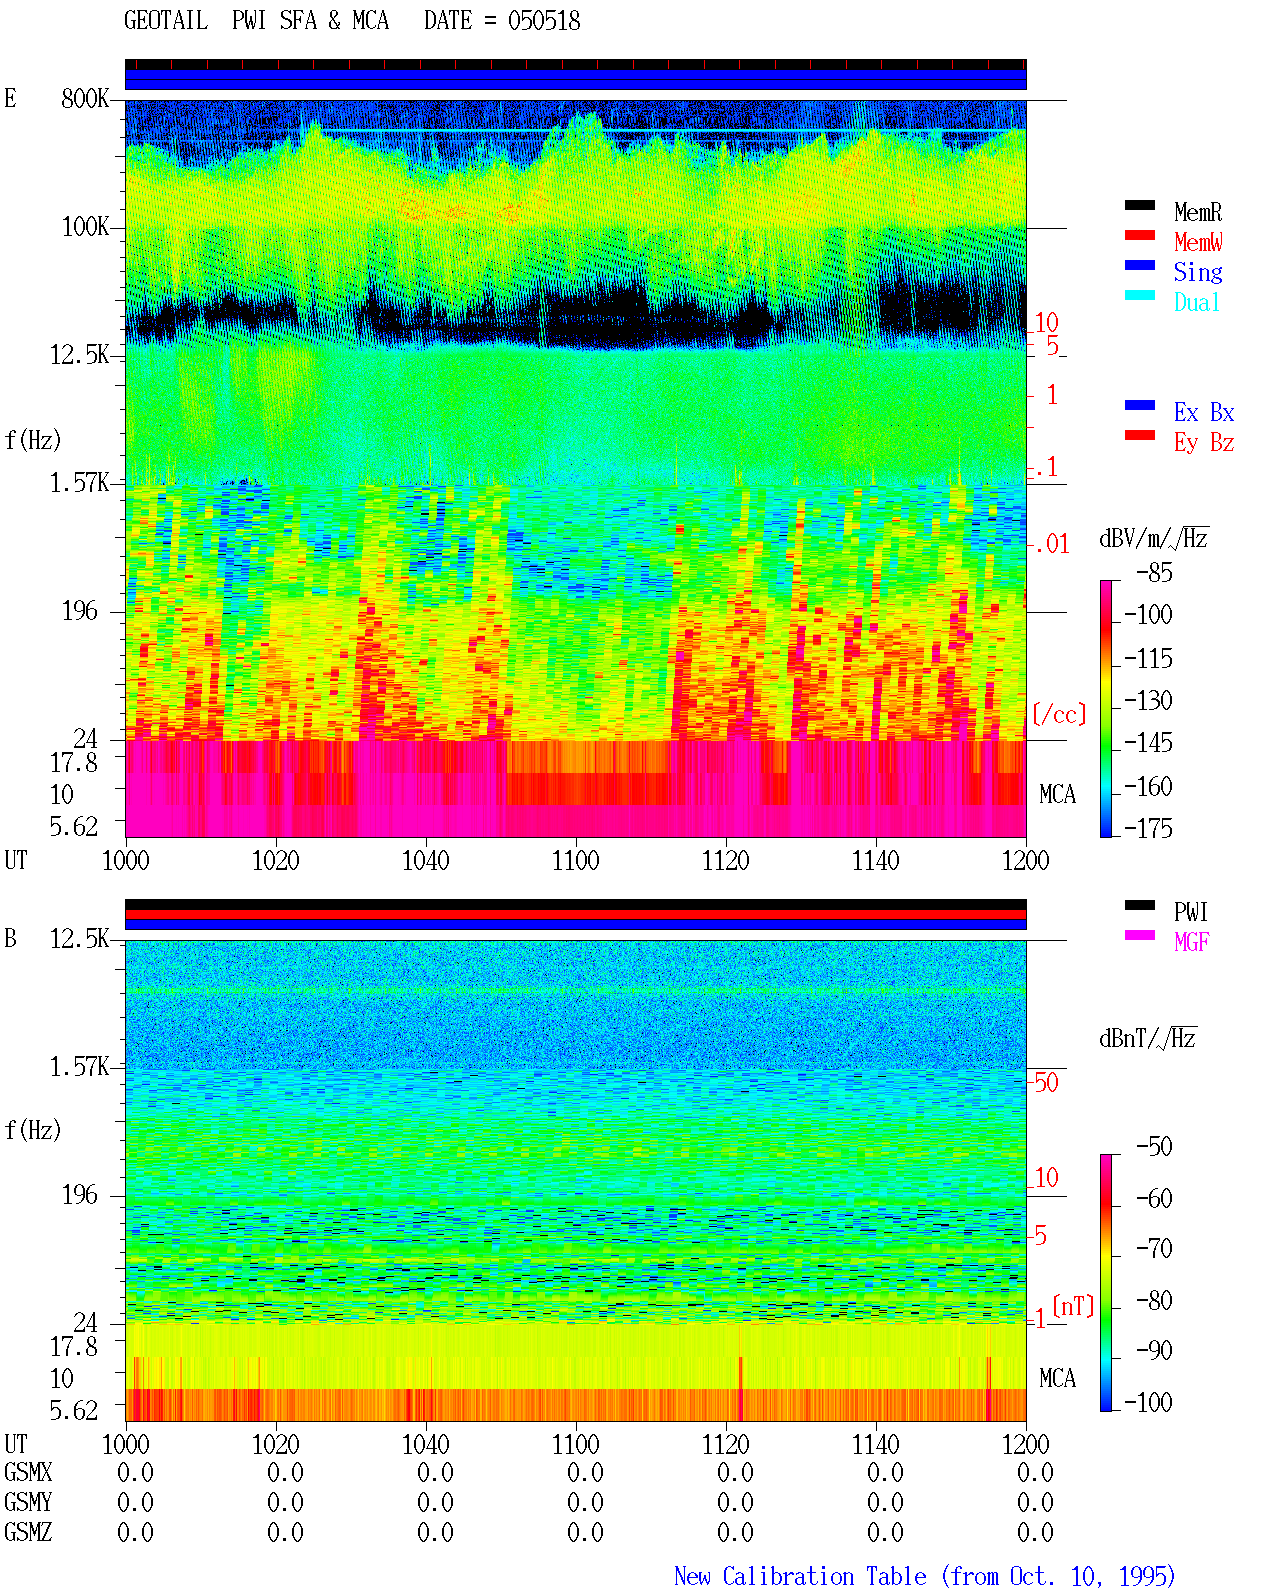Click the dBV/m electric field color scale bar
The image size is (1280, 1593).
tap(1105, 709)
